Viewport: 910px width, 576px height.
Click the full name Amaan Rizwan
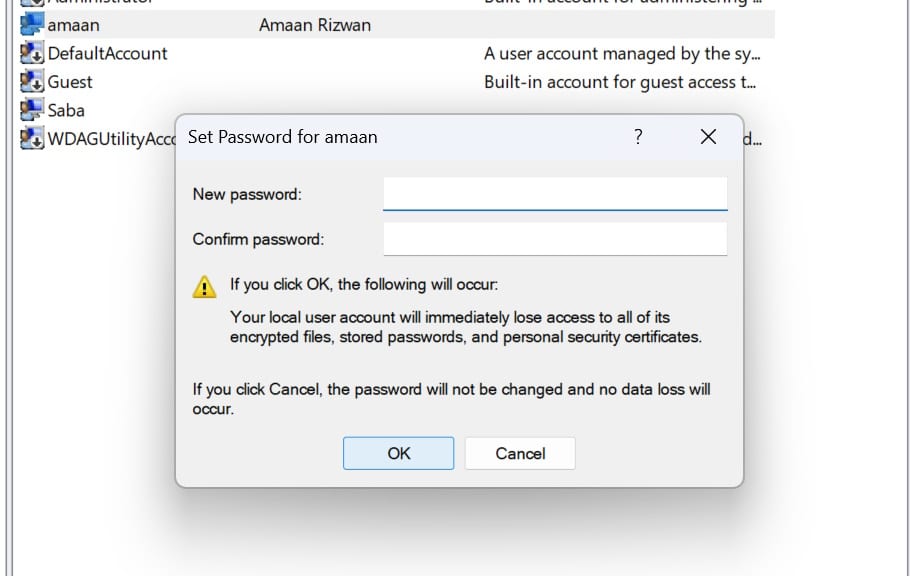pyautogui.click(x=315, y=24)
